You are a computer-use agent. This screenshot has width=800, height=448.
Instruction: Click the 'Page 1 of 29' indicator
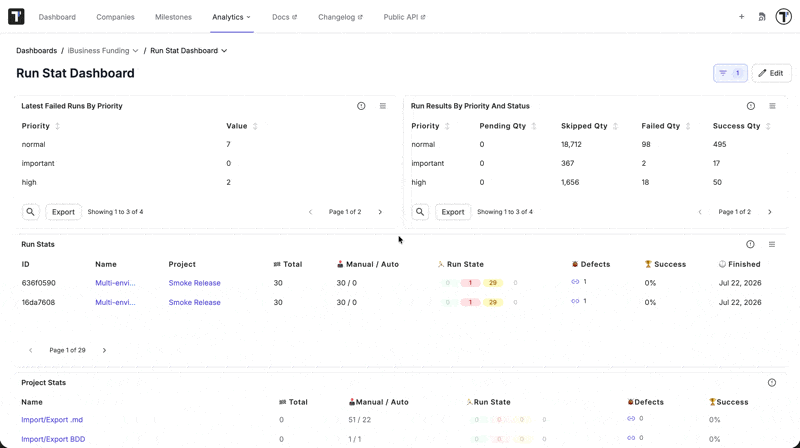tap(67, 350)
